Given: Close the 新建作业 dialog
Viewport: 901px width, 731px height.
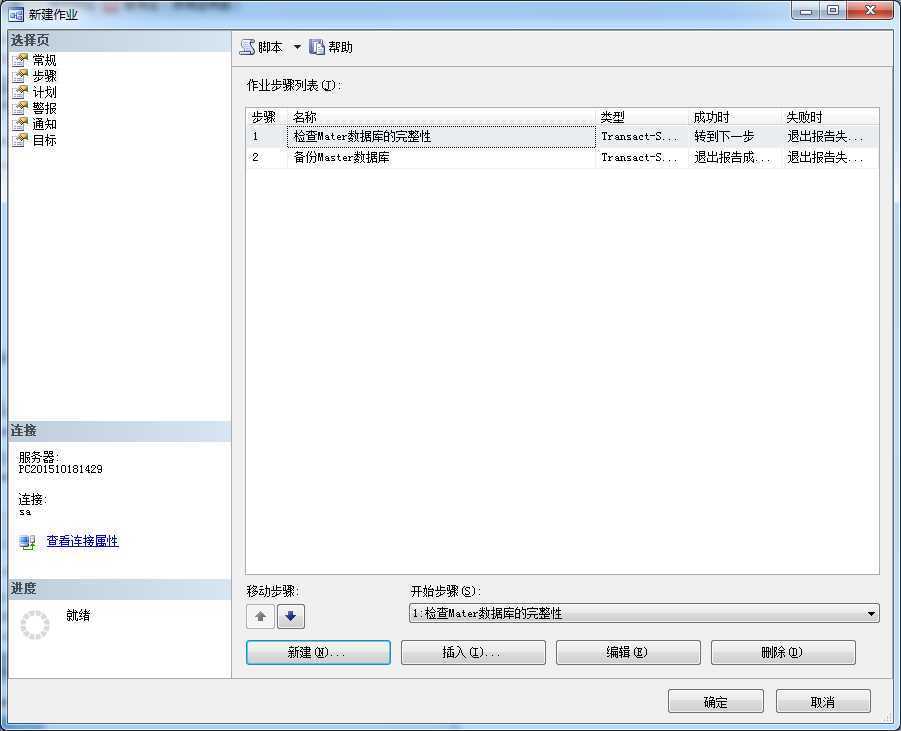Looking at the screenshot, I should 870,11.
